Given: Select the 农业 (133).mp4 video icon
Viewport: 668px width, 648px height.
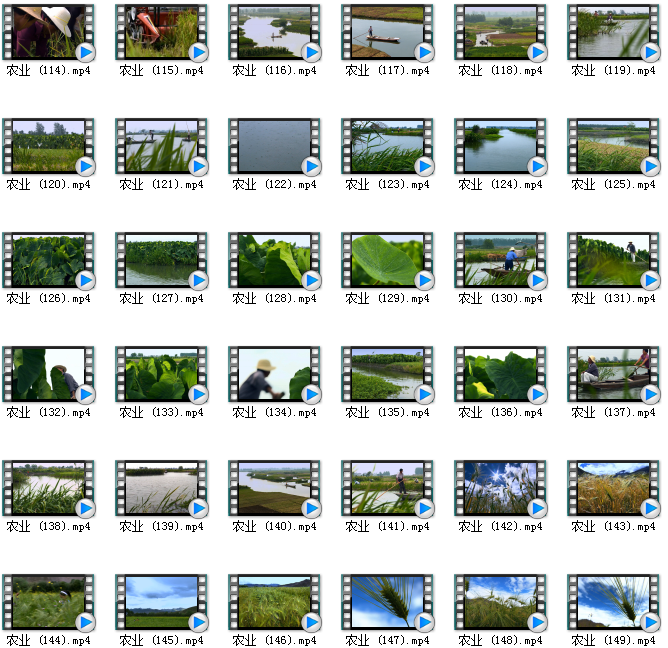Looking at the screenshot, I should tap(161, 374).
